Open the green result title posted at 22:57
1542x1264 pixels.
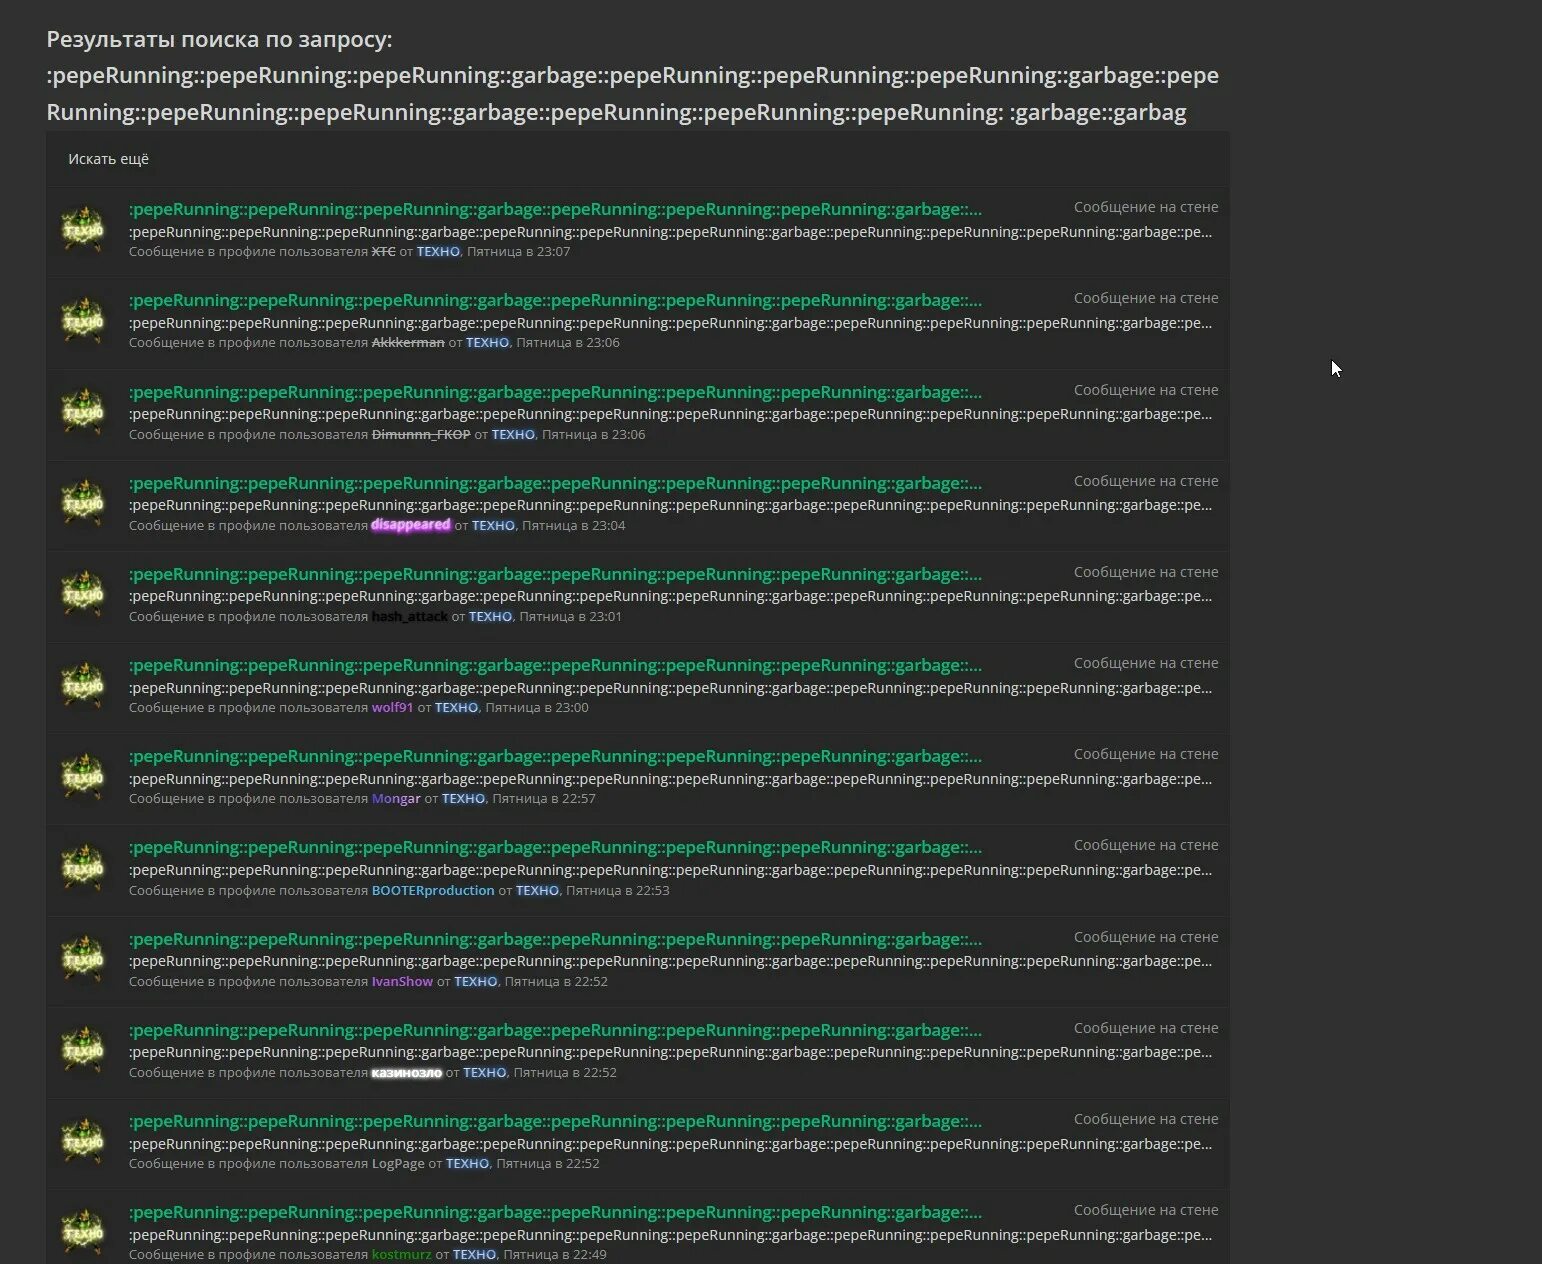(555, 756)
